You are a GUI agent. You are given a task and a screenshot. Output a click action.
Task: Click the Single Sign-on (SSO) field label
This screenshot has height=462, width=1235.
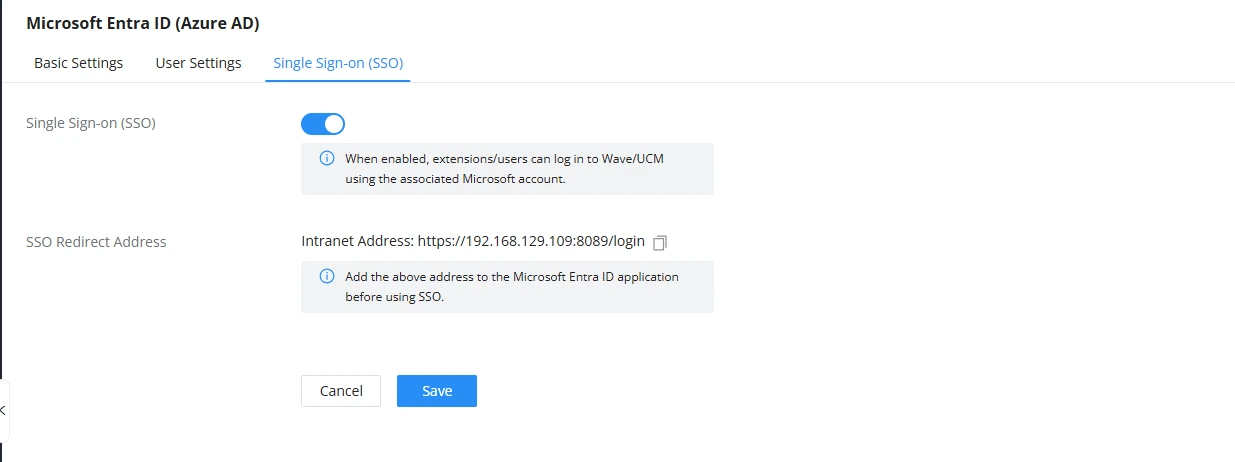[x=90, y=124]
